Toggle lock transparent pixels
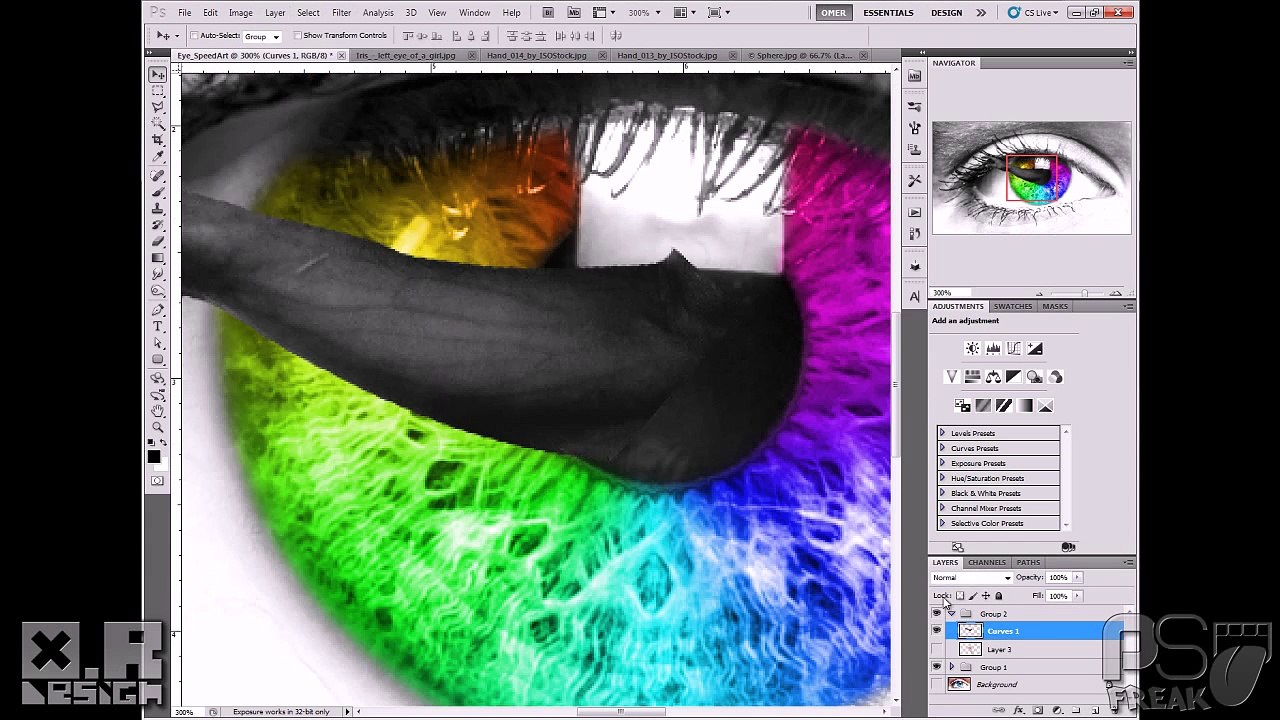 click(x=960, y=596)
